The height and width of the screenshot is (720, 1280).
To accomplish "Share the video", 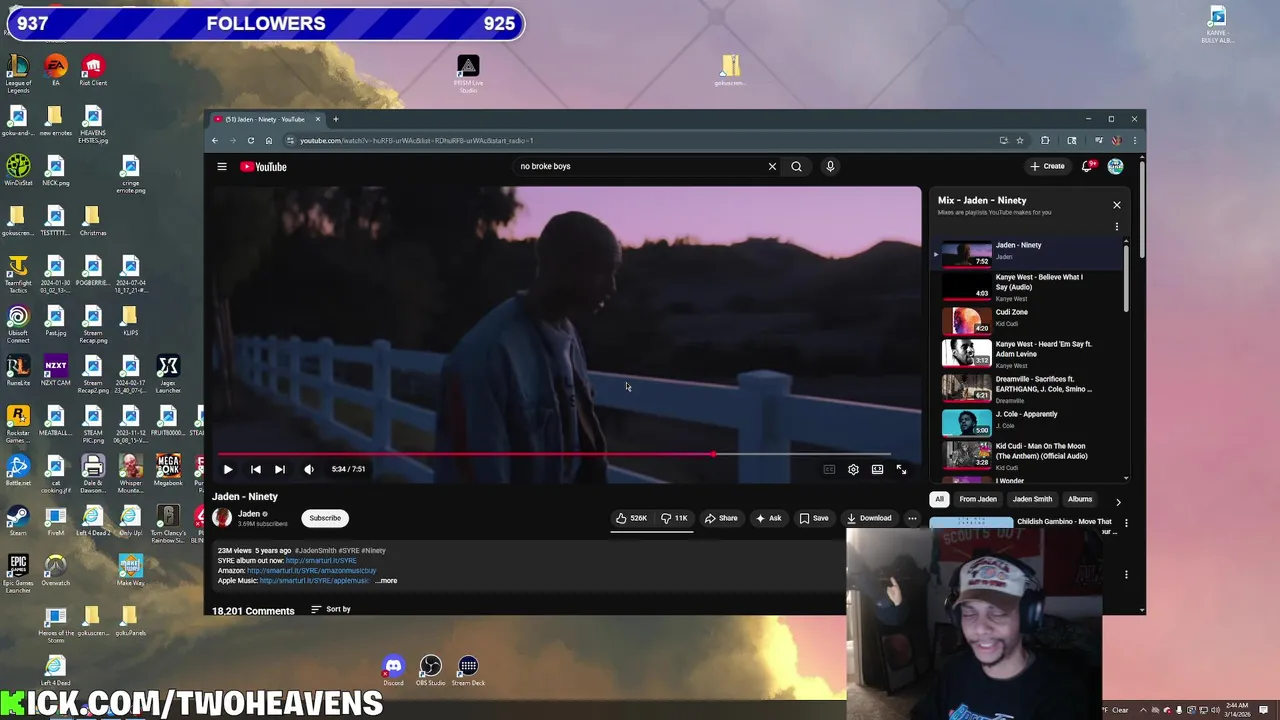I will tap(721, 518).
